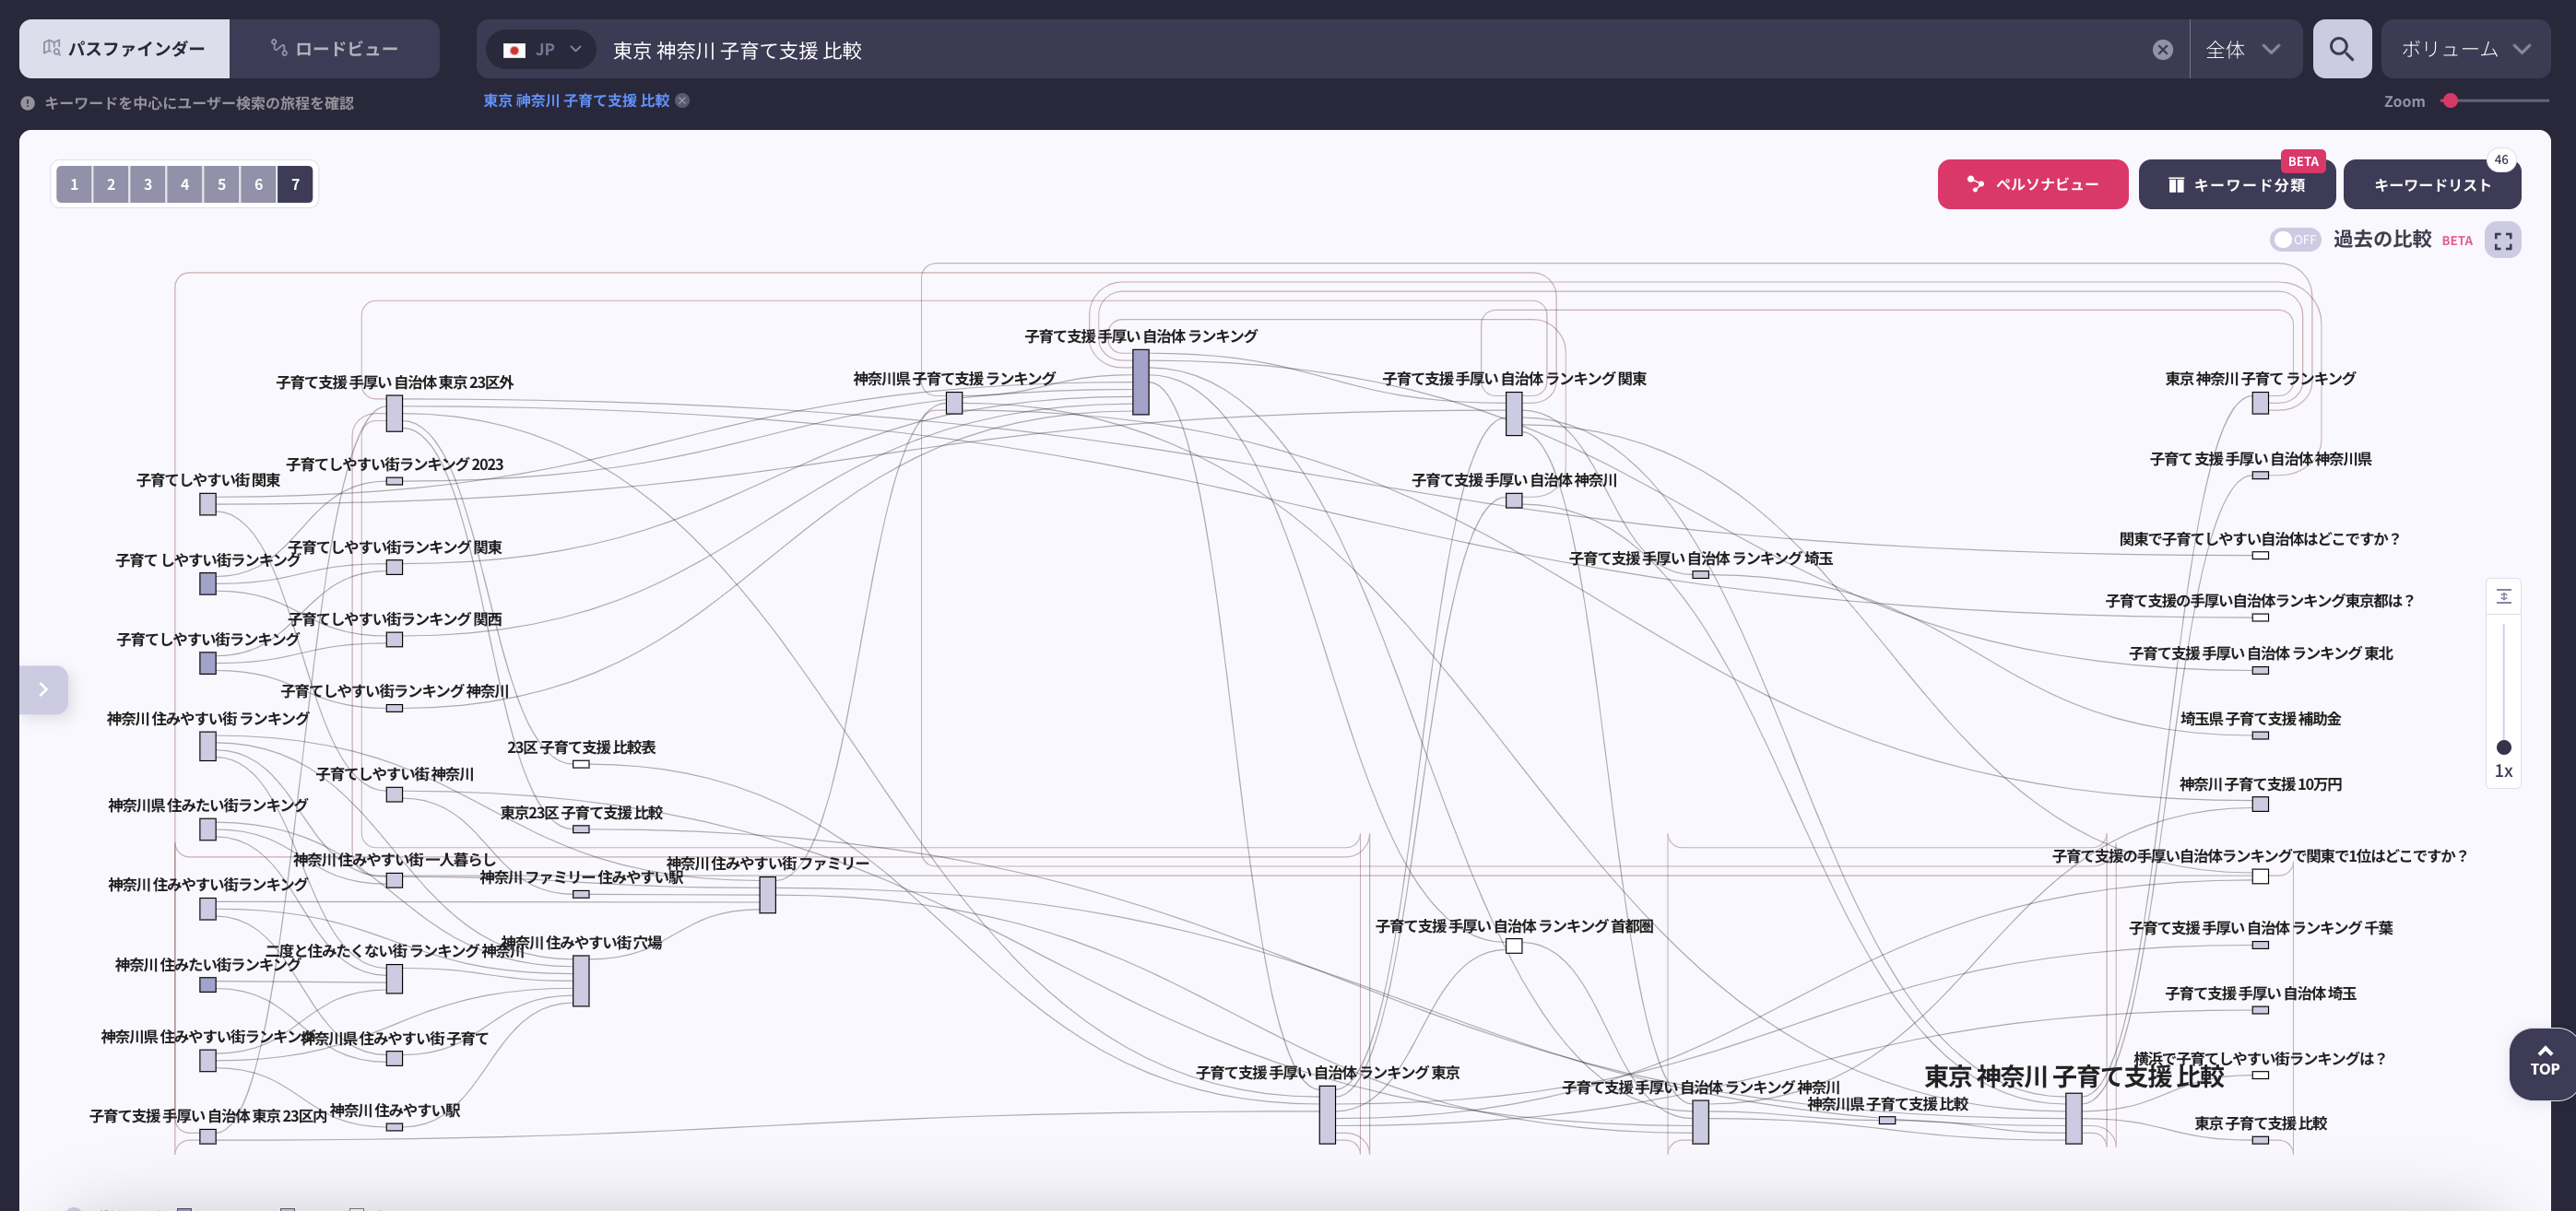Click the 子育て支援 手厚い 自治体 ランキング node bar
2576x1211 pixels.
(1140, 382)
